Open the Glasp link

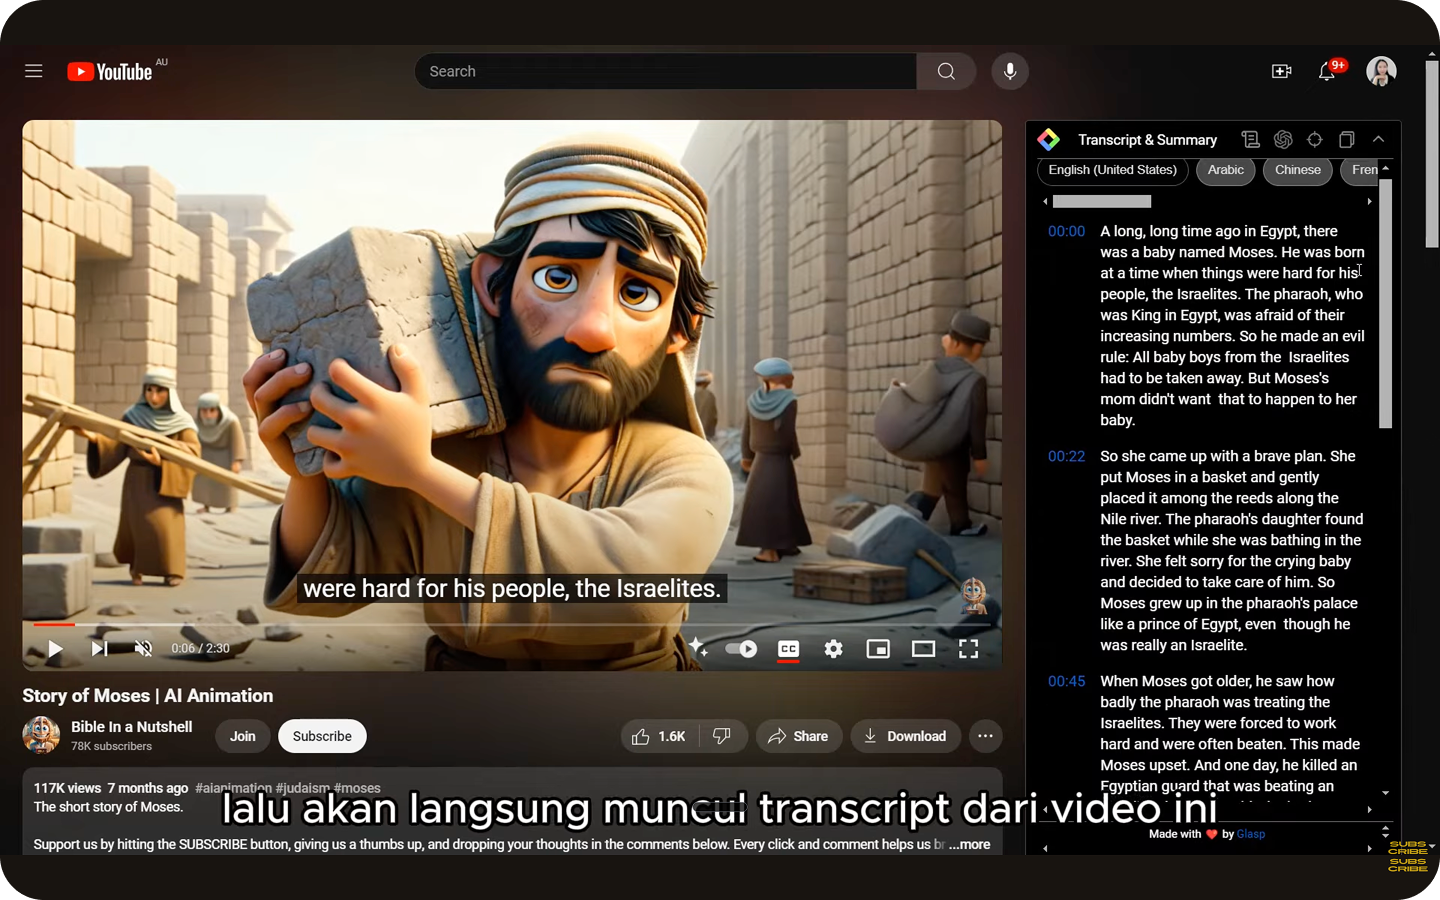(1251, 834)
